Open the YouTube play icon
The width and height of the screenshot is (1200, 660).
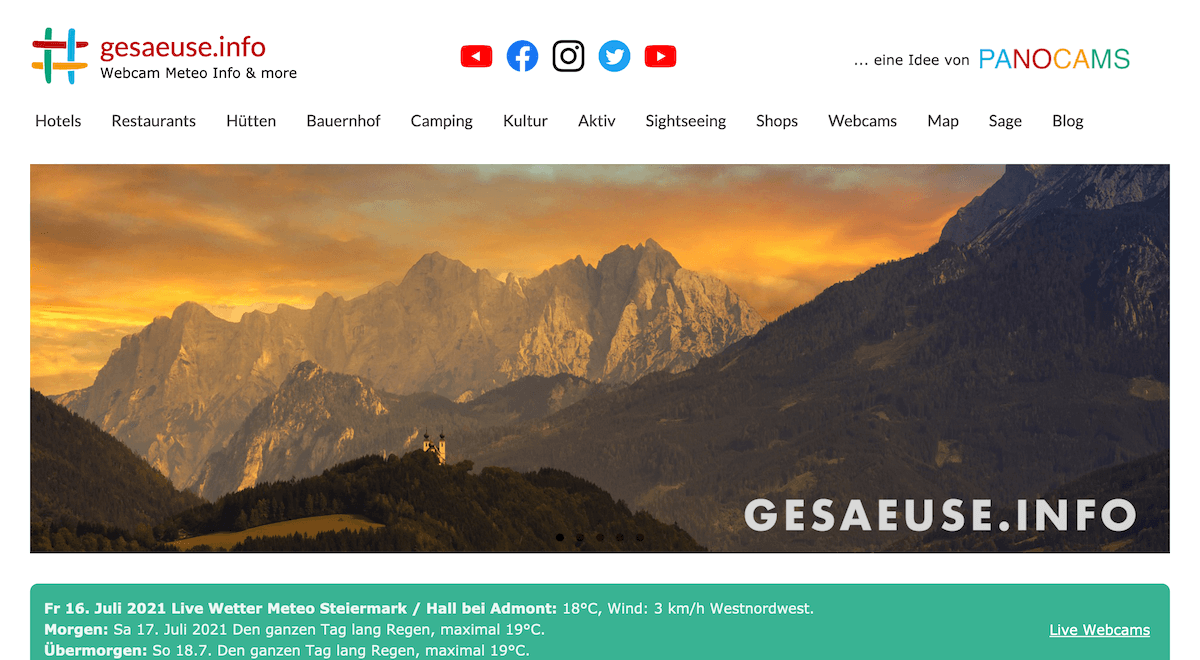pos(660,57)
